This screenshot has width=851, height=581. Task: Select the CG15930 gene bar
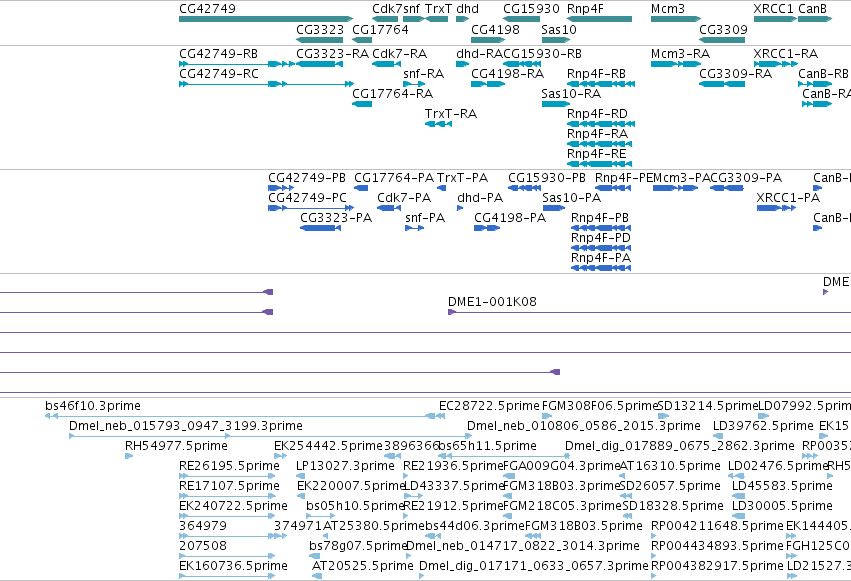pos(522,19)
